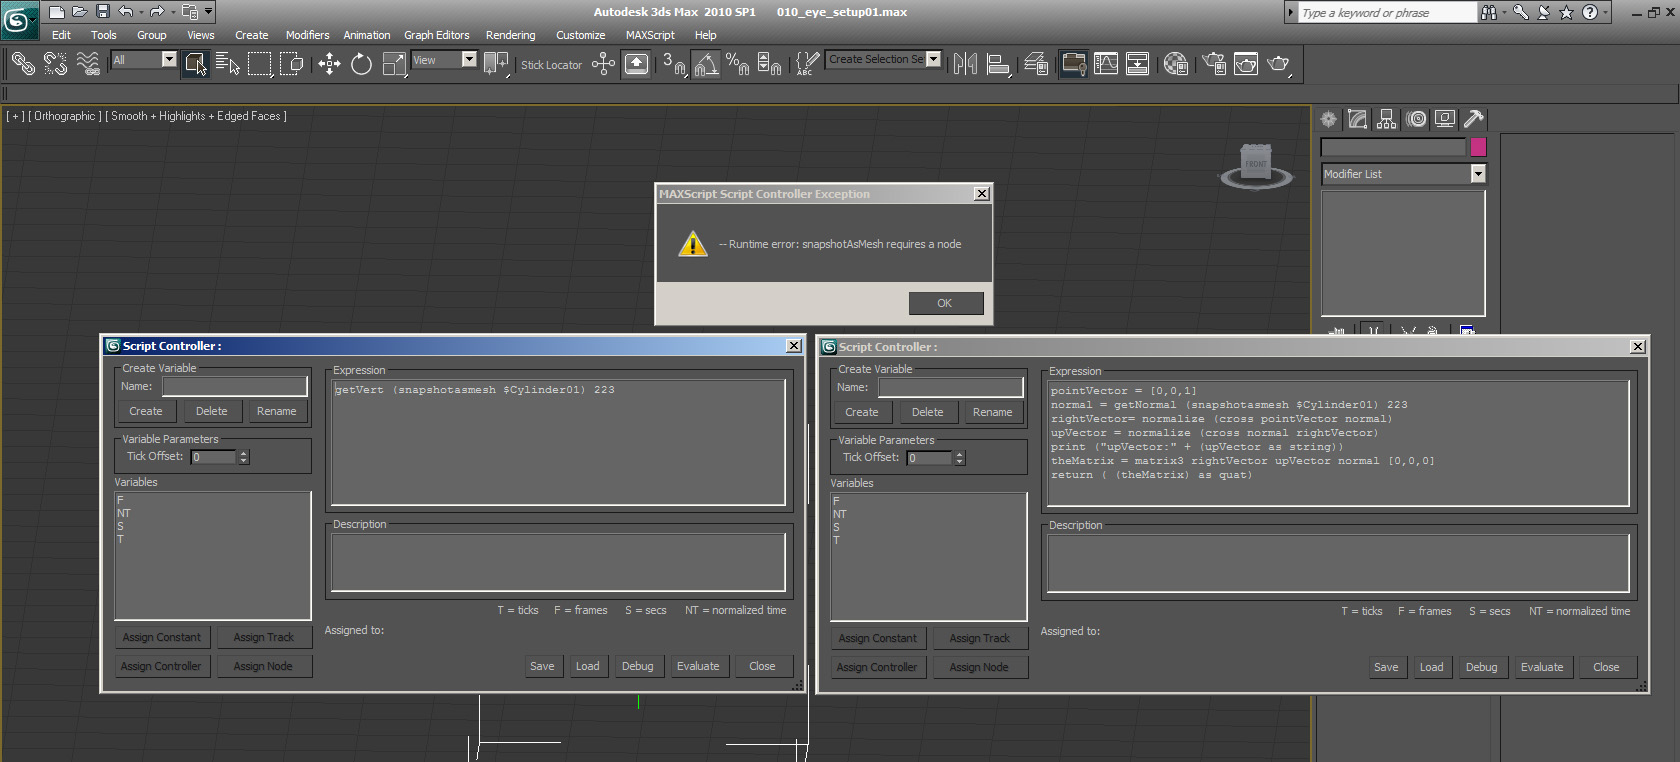
Task: Choose the Select Object tool
Action: point(196,64)
